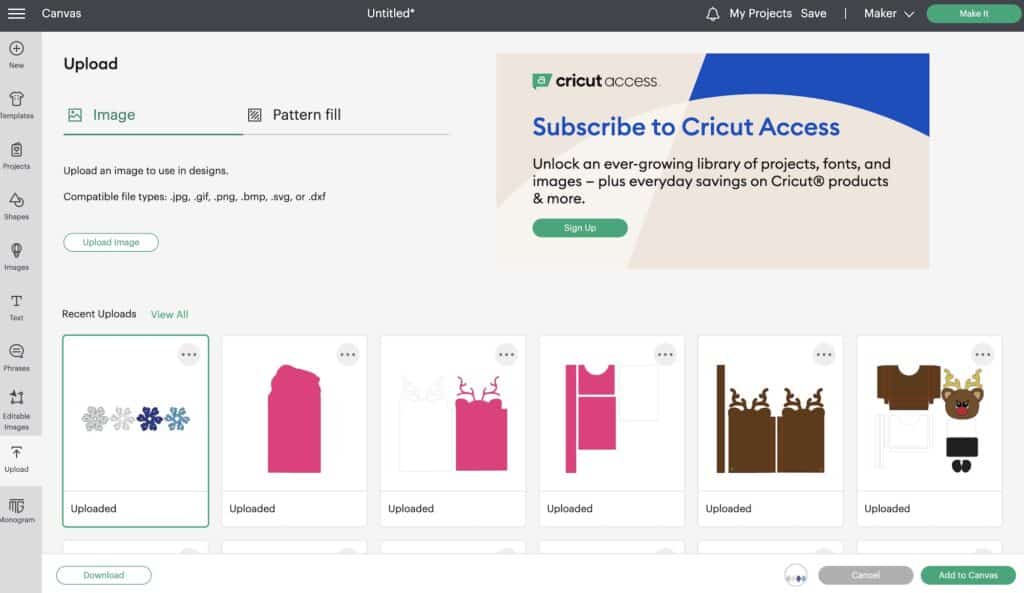The image size is (1024, 593).
Task: Select the Text tool
Action: tap(16, 308)
